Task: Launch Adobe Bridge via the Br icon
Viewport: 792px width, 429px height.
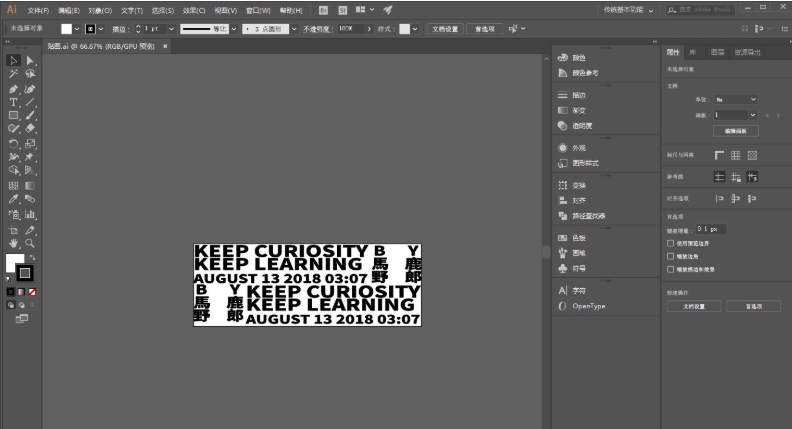Action: [x=323, y=10]
